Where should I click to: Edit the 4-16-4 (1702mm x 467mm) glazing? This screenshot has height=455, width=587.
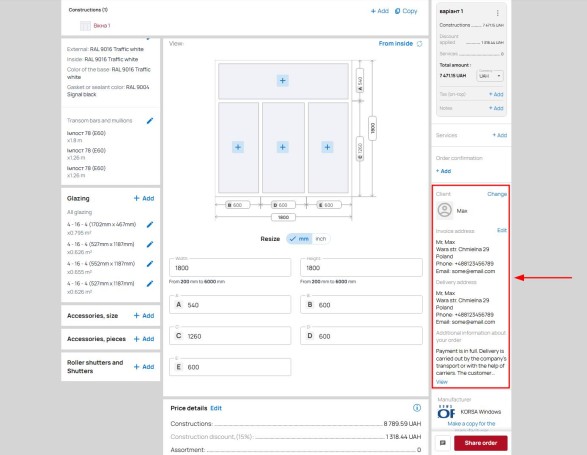pos(150,224)
